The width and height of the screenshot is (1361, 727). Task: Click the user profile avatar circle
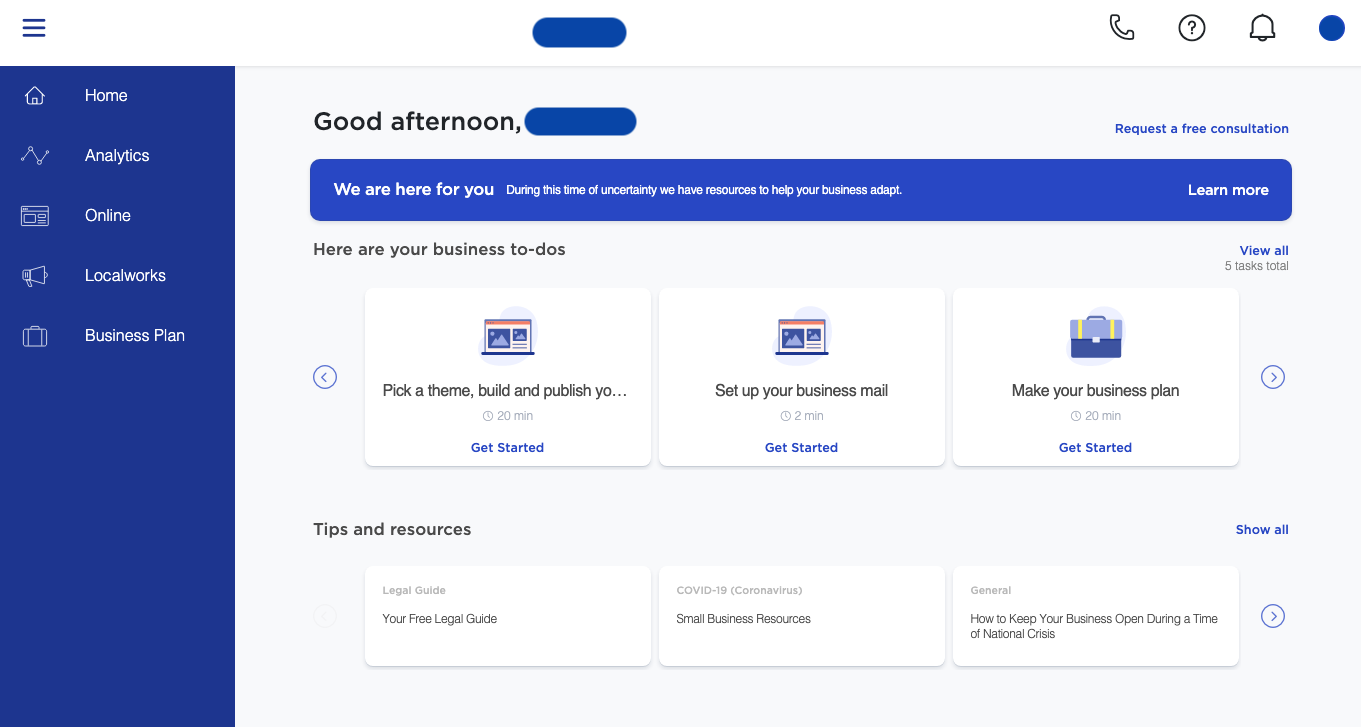point(1331,28)
